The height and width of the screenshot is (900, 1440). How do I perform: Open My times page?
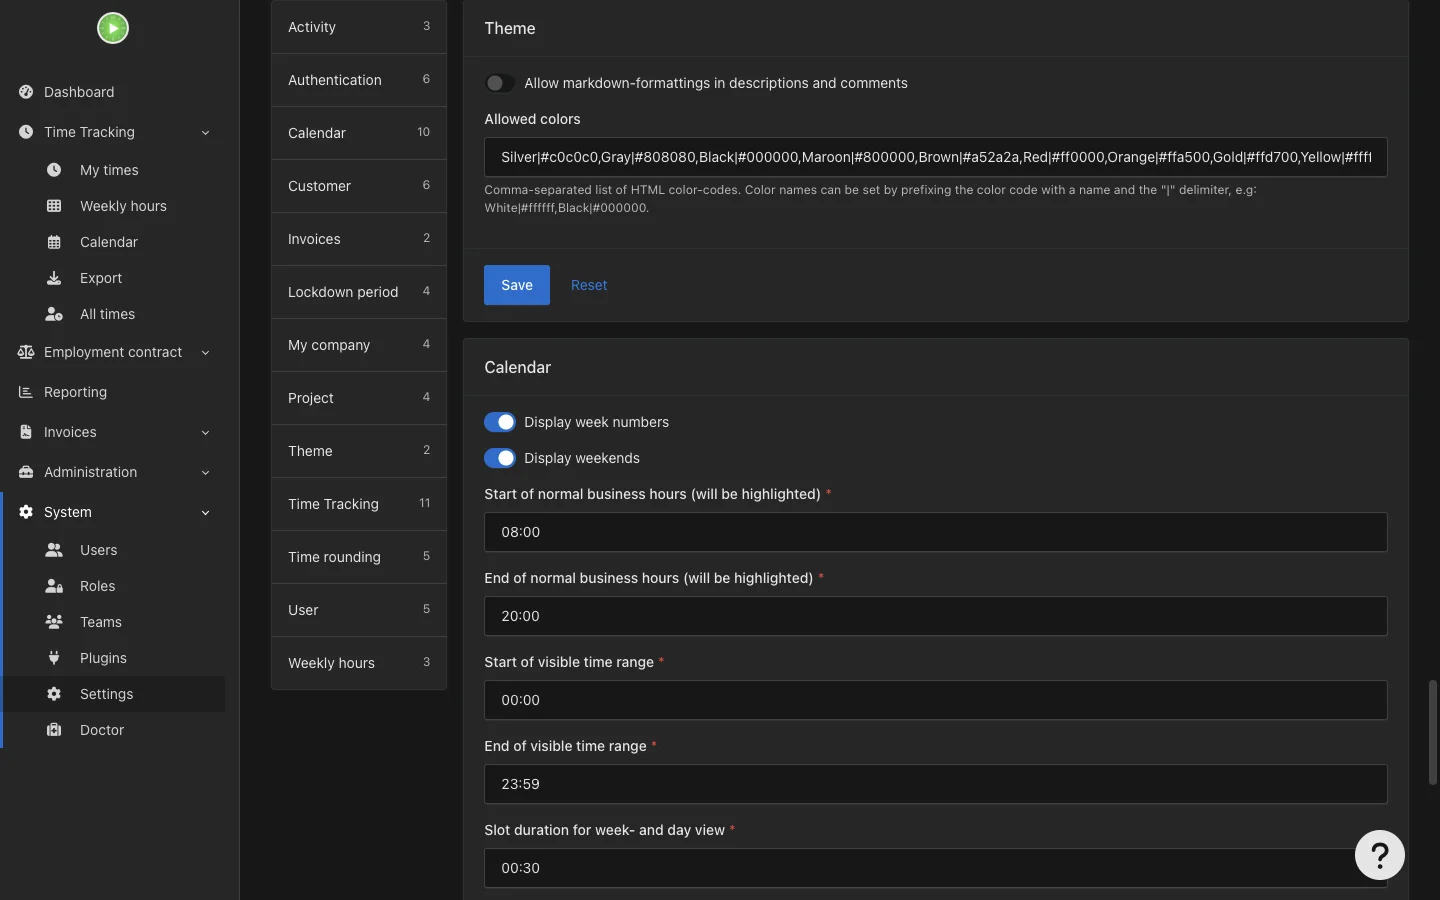tap(109, 170)
